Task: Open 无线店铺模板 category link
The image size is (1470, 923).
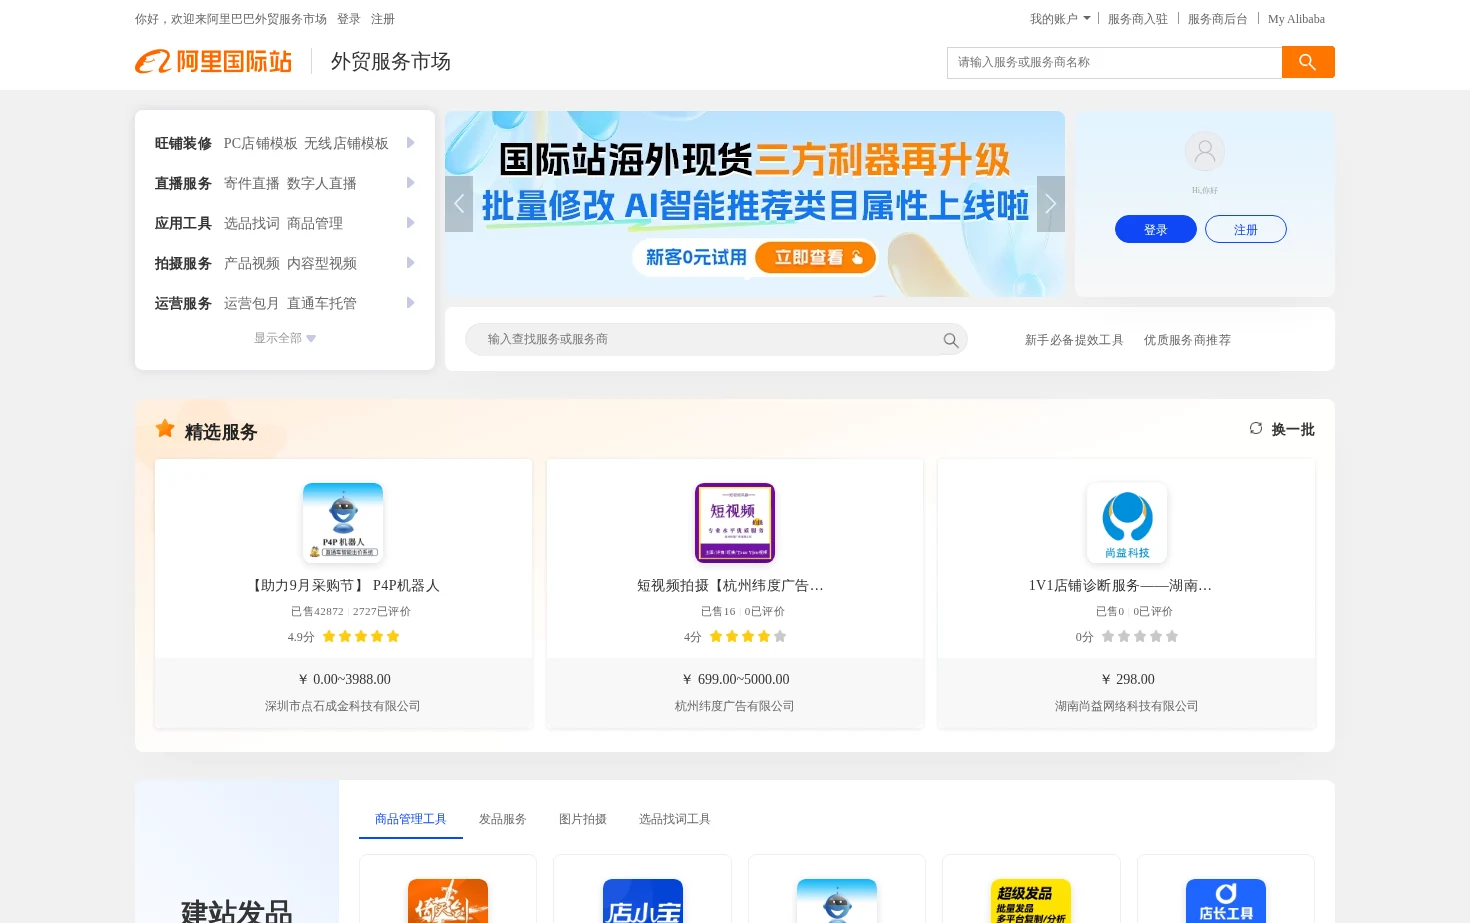Action: [x=346, y=143]
